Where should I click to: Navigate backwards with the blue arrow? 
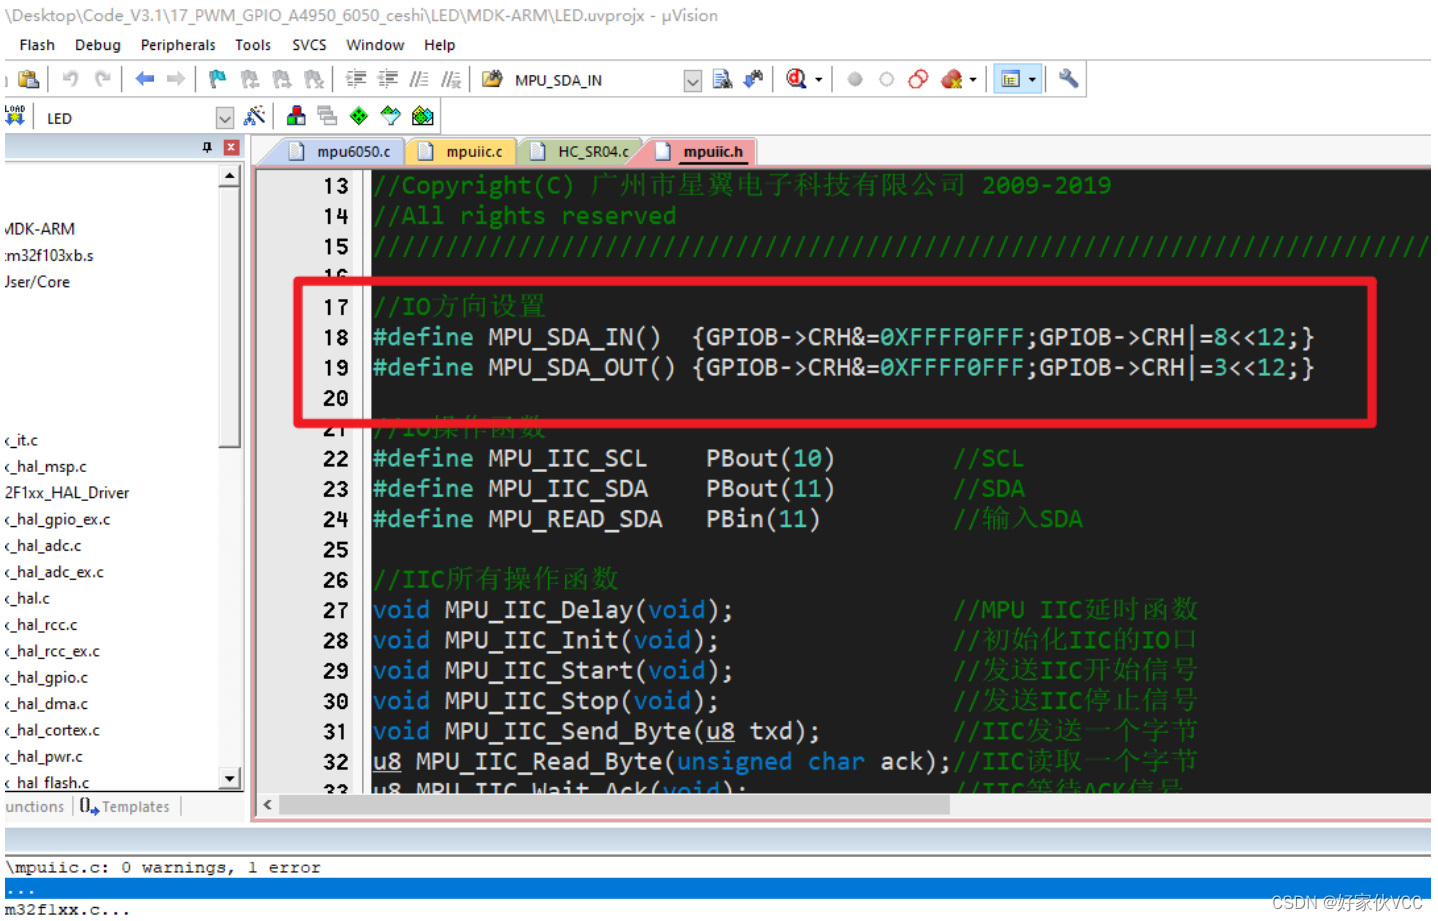145,79
